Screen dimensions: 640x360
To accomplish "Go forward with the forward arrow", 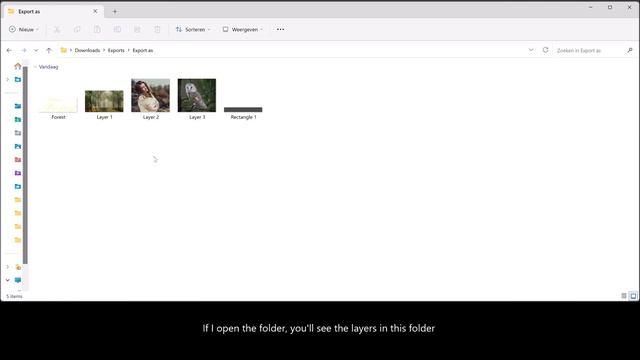I will pos(24,50).
